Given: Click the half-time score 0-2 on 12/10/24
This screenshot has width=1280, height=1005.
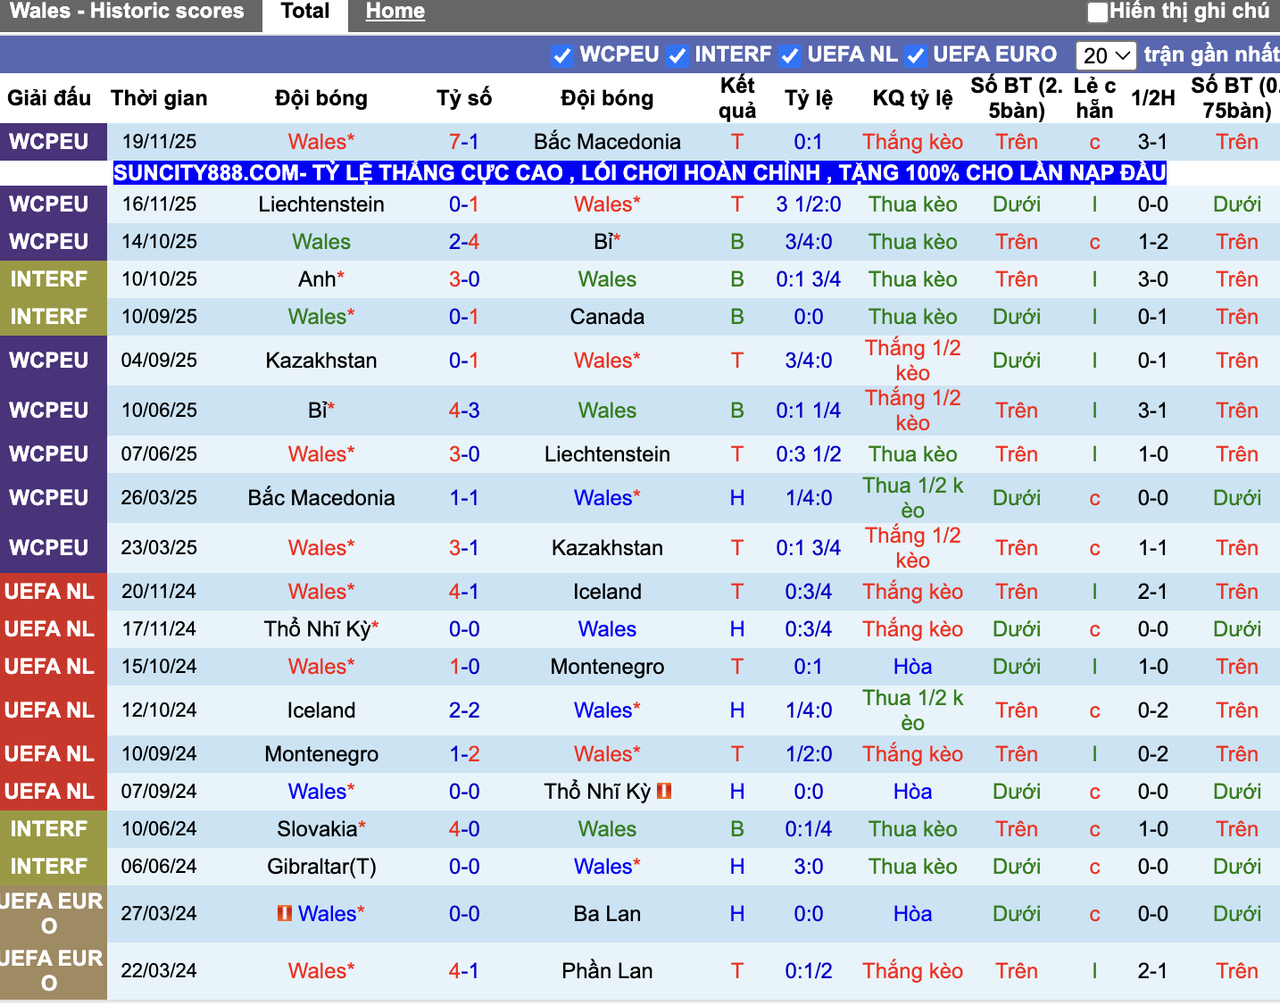Looking at the screenshot, I should (1153, 711).
